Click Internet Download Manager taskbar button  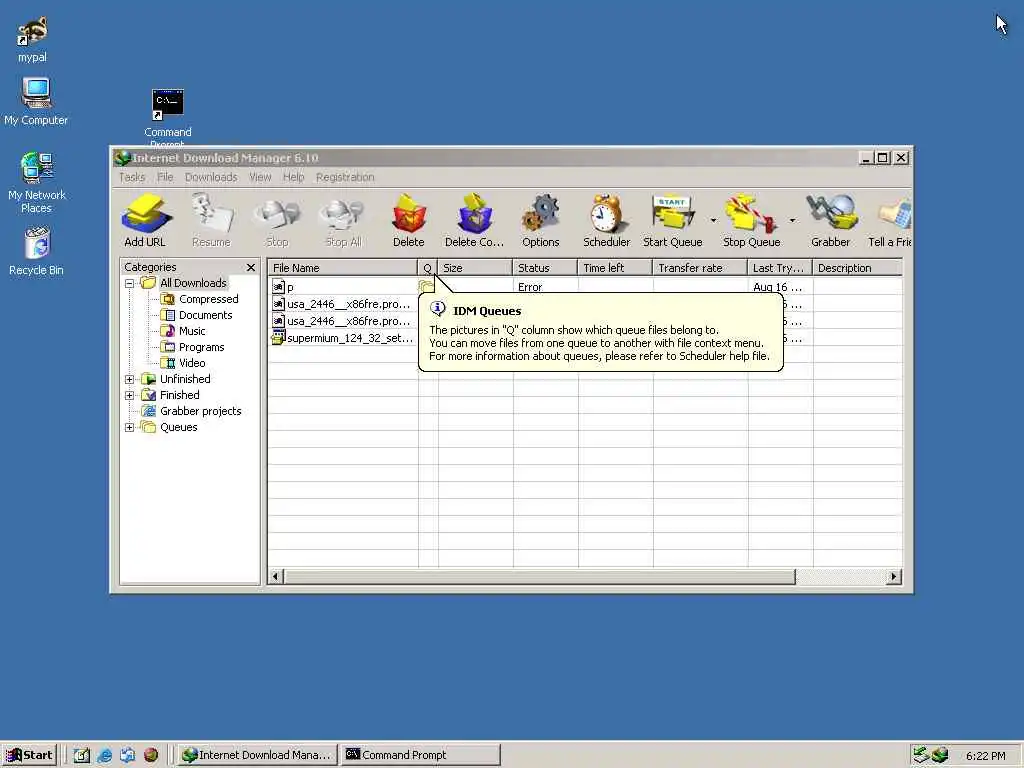point(257,755)
